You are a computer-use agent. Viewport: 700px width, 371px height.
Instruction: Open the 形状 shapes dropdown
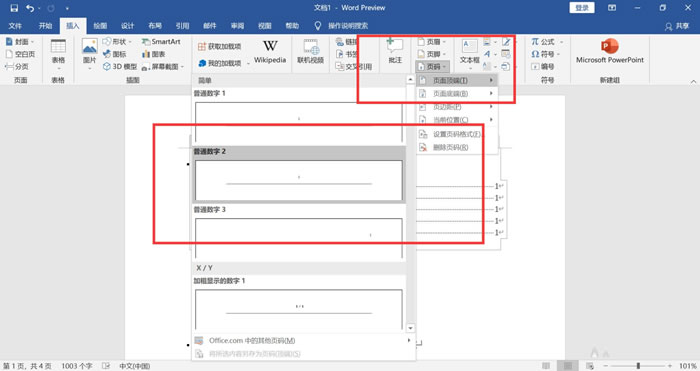117,42
